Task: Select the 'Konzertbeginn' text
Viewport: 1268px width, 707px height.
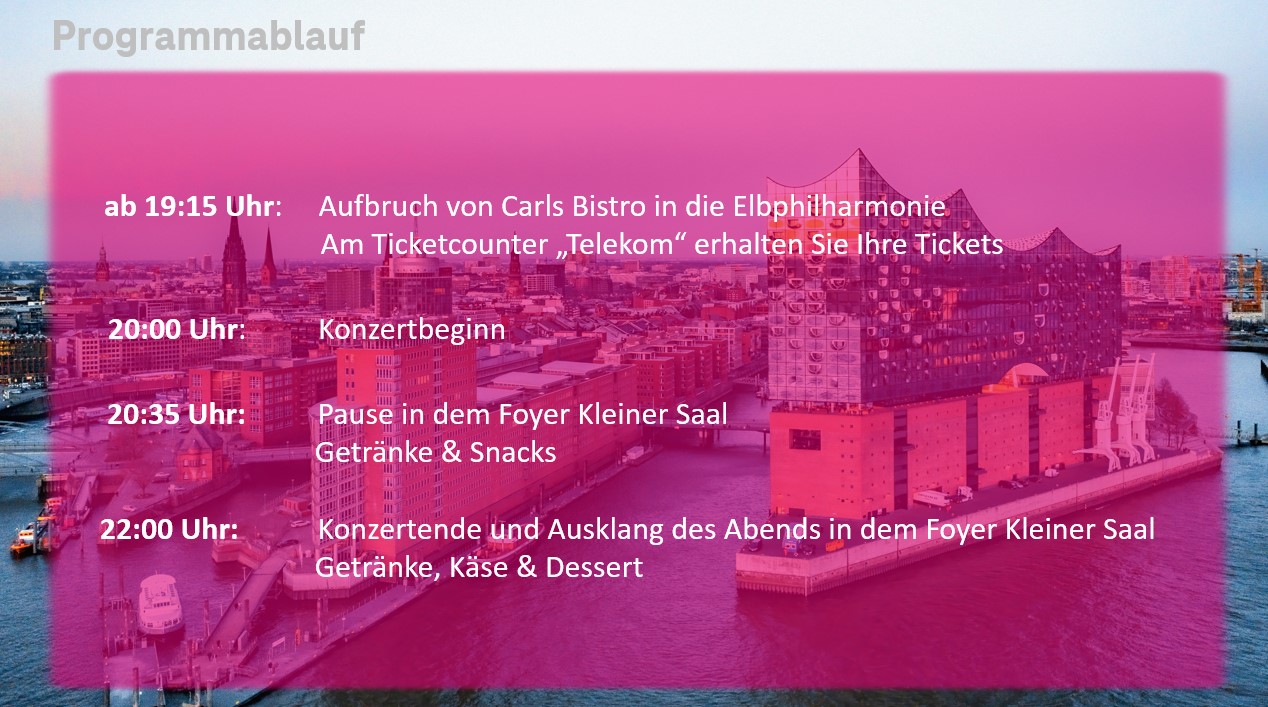Action: (412, 331)
